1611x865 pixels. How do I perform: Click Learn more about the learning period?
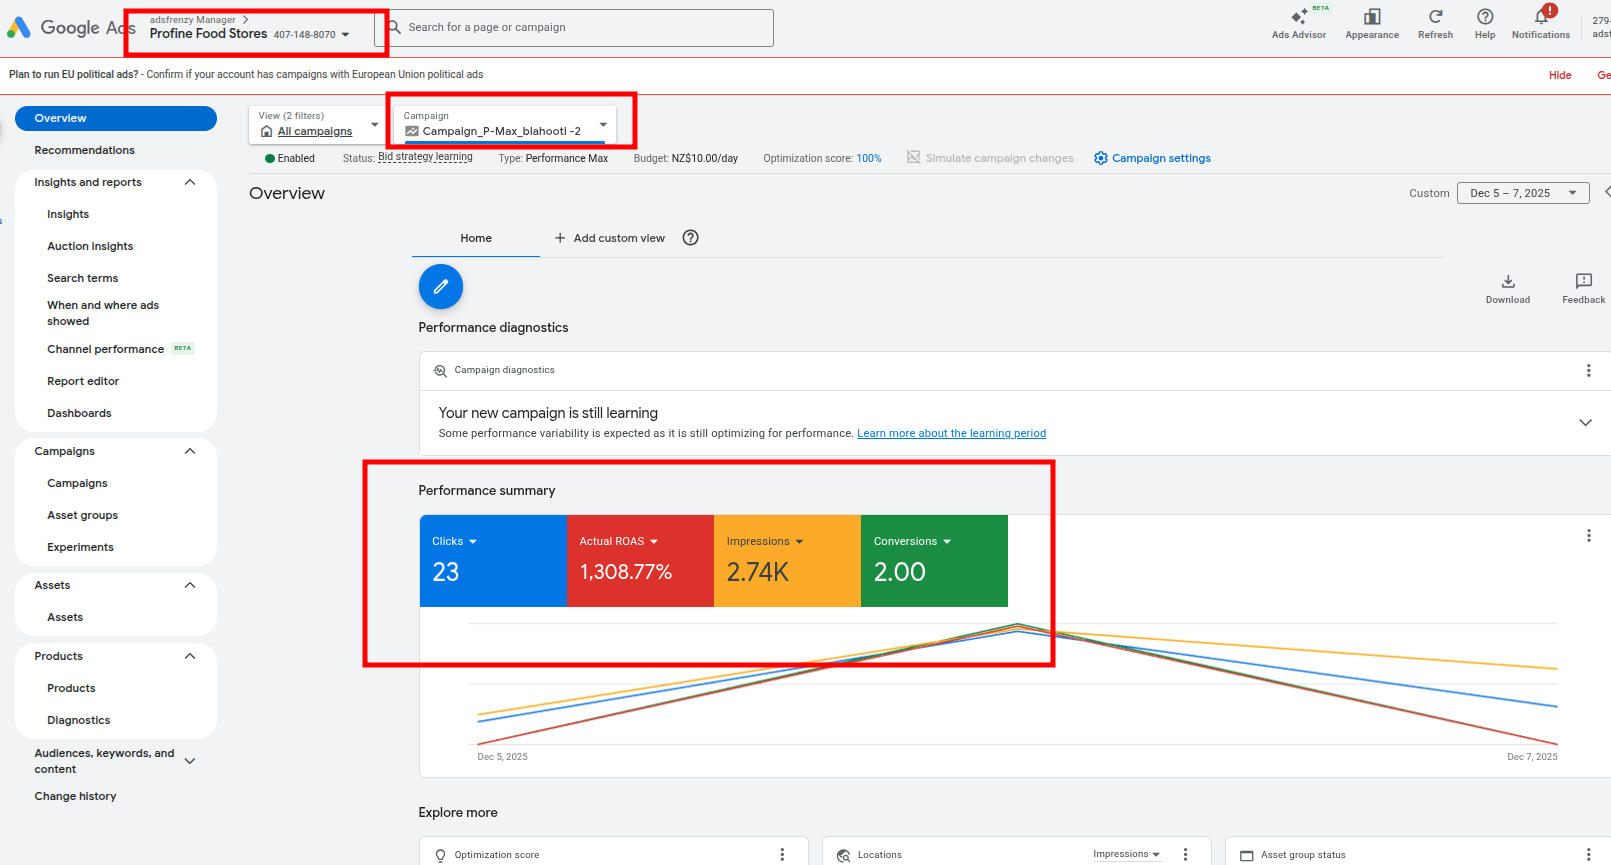(951, 434)
